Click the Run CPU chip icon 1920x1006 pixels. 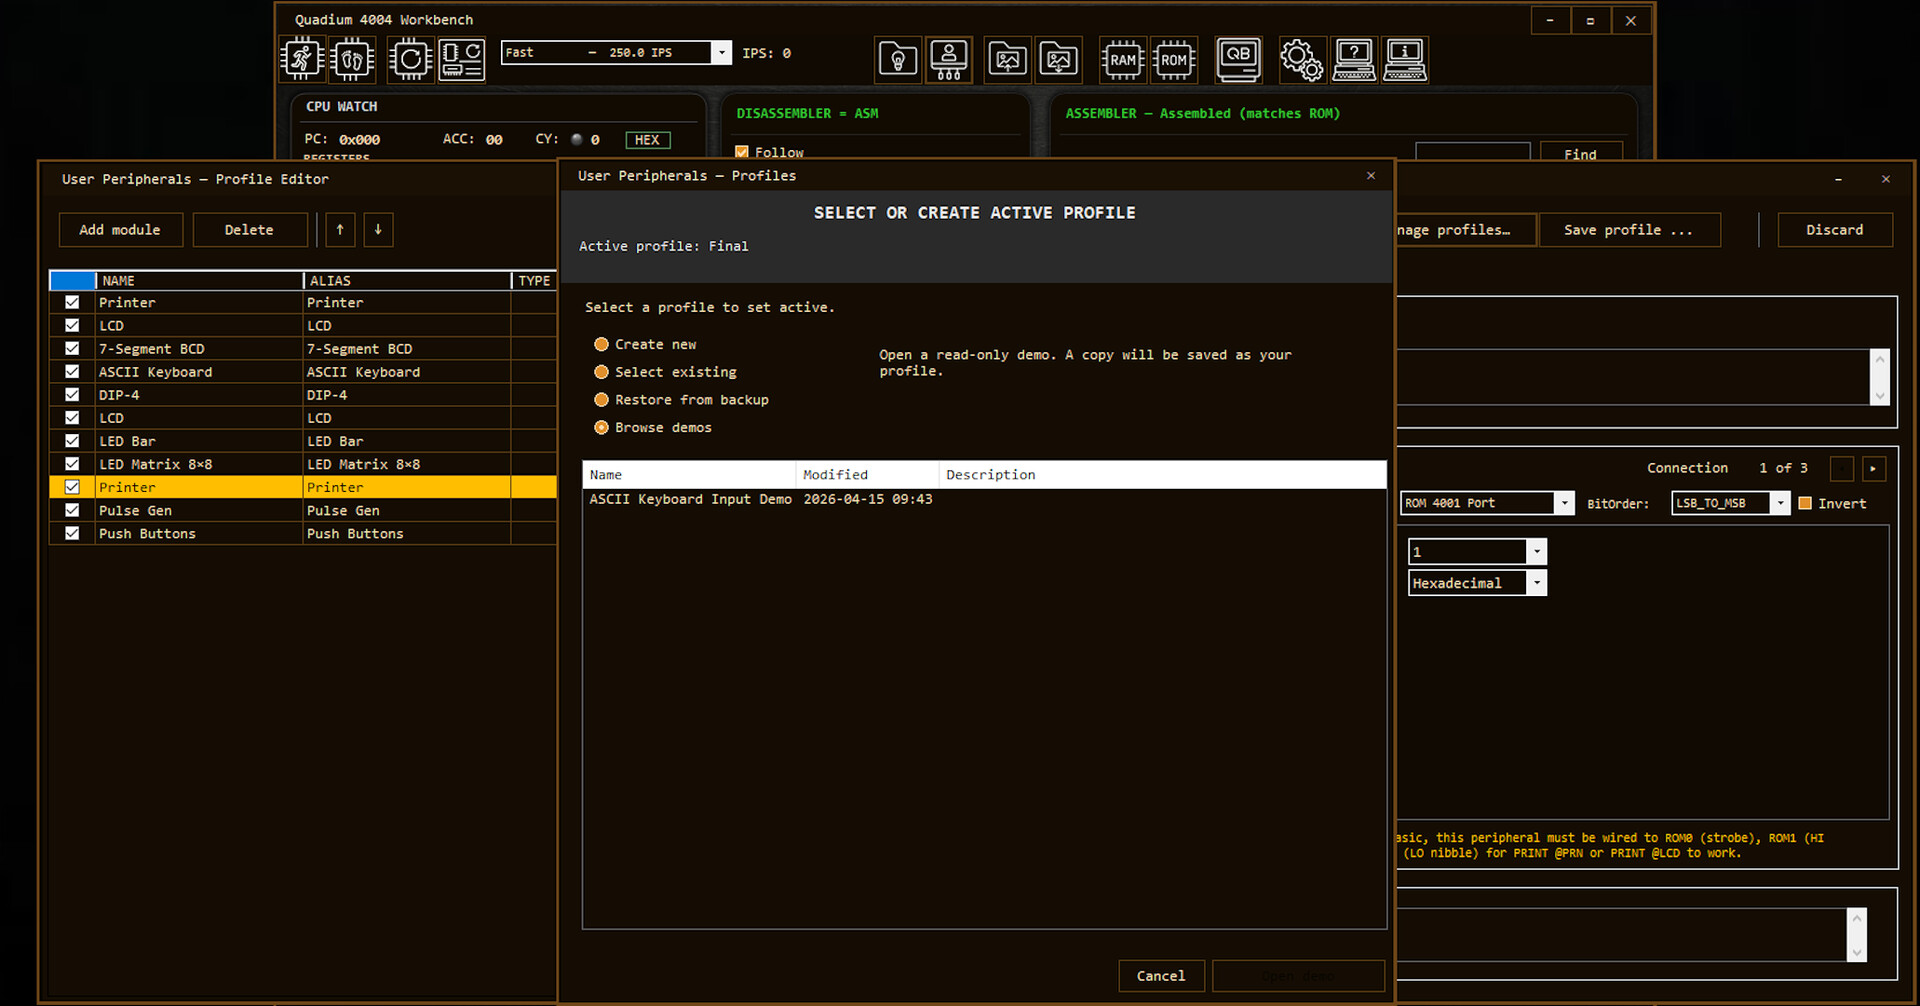coord(301,59)
